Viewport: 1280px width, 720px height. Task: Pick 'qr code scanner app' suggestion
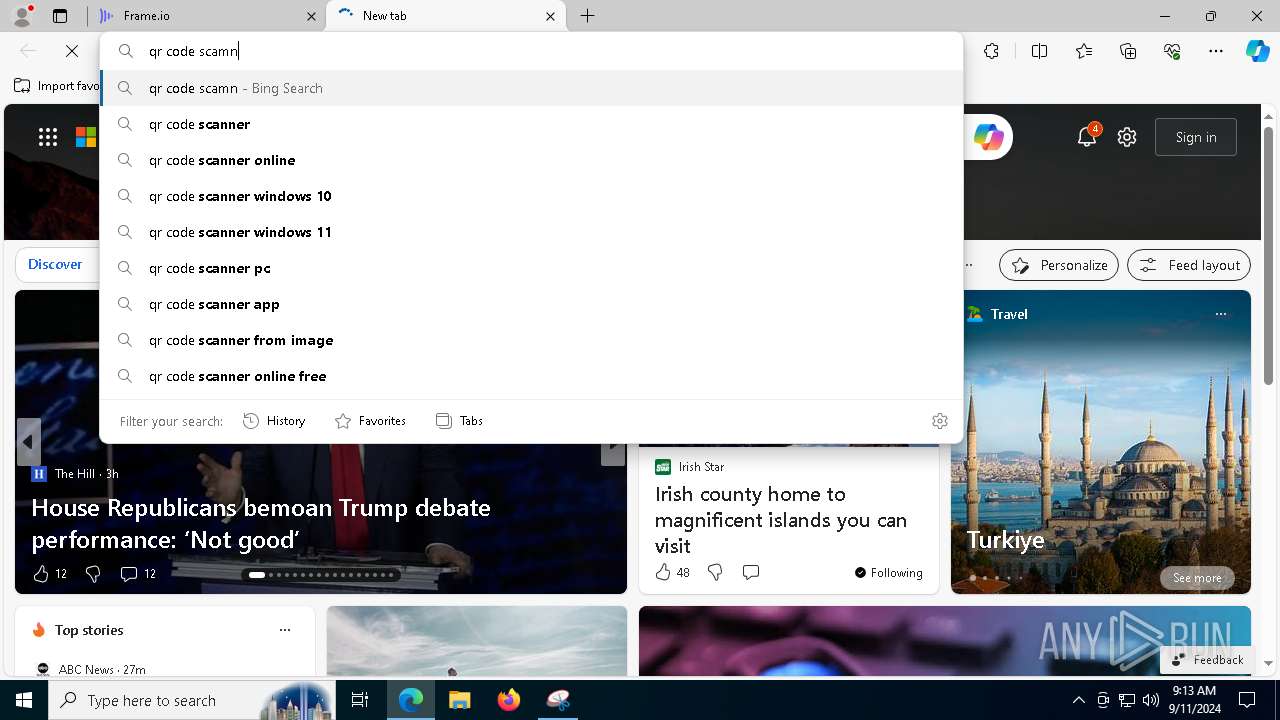pyautogui.click(x=531, y=304)
